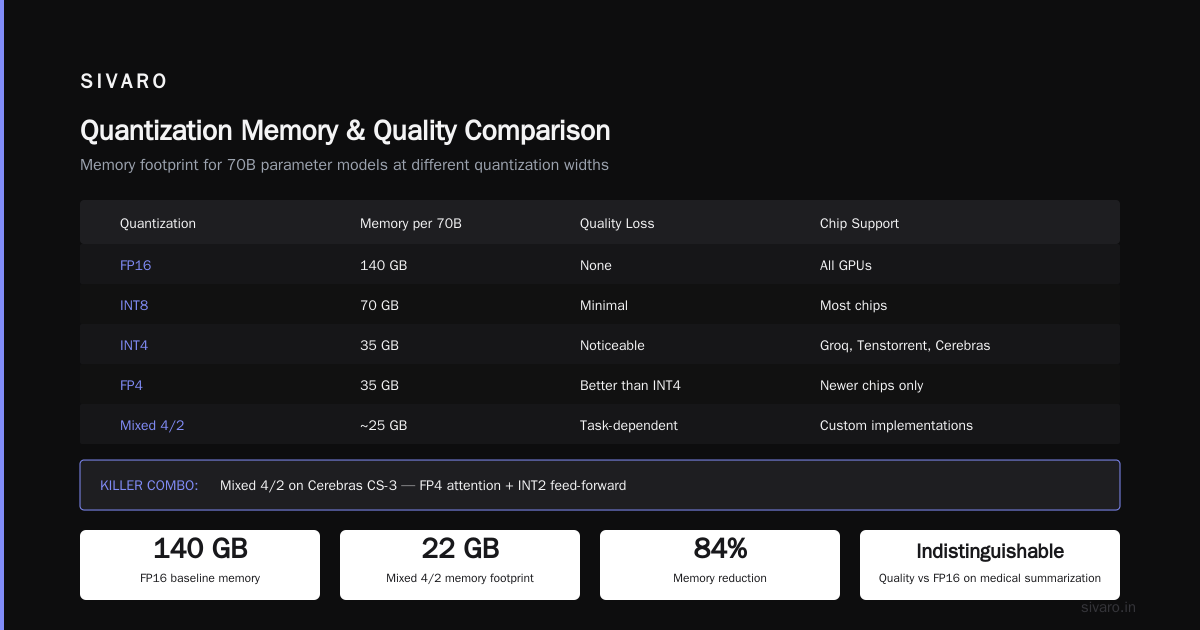
Task: Click the SIVARO logo text
Action: [x=124, y=82]
